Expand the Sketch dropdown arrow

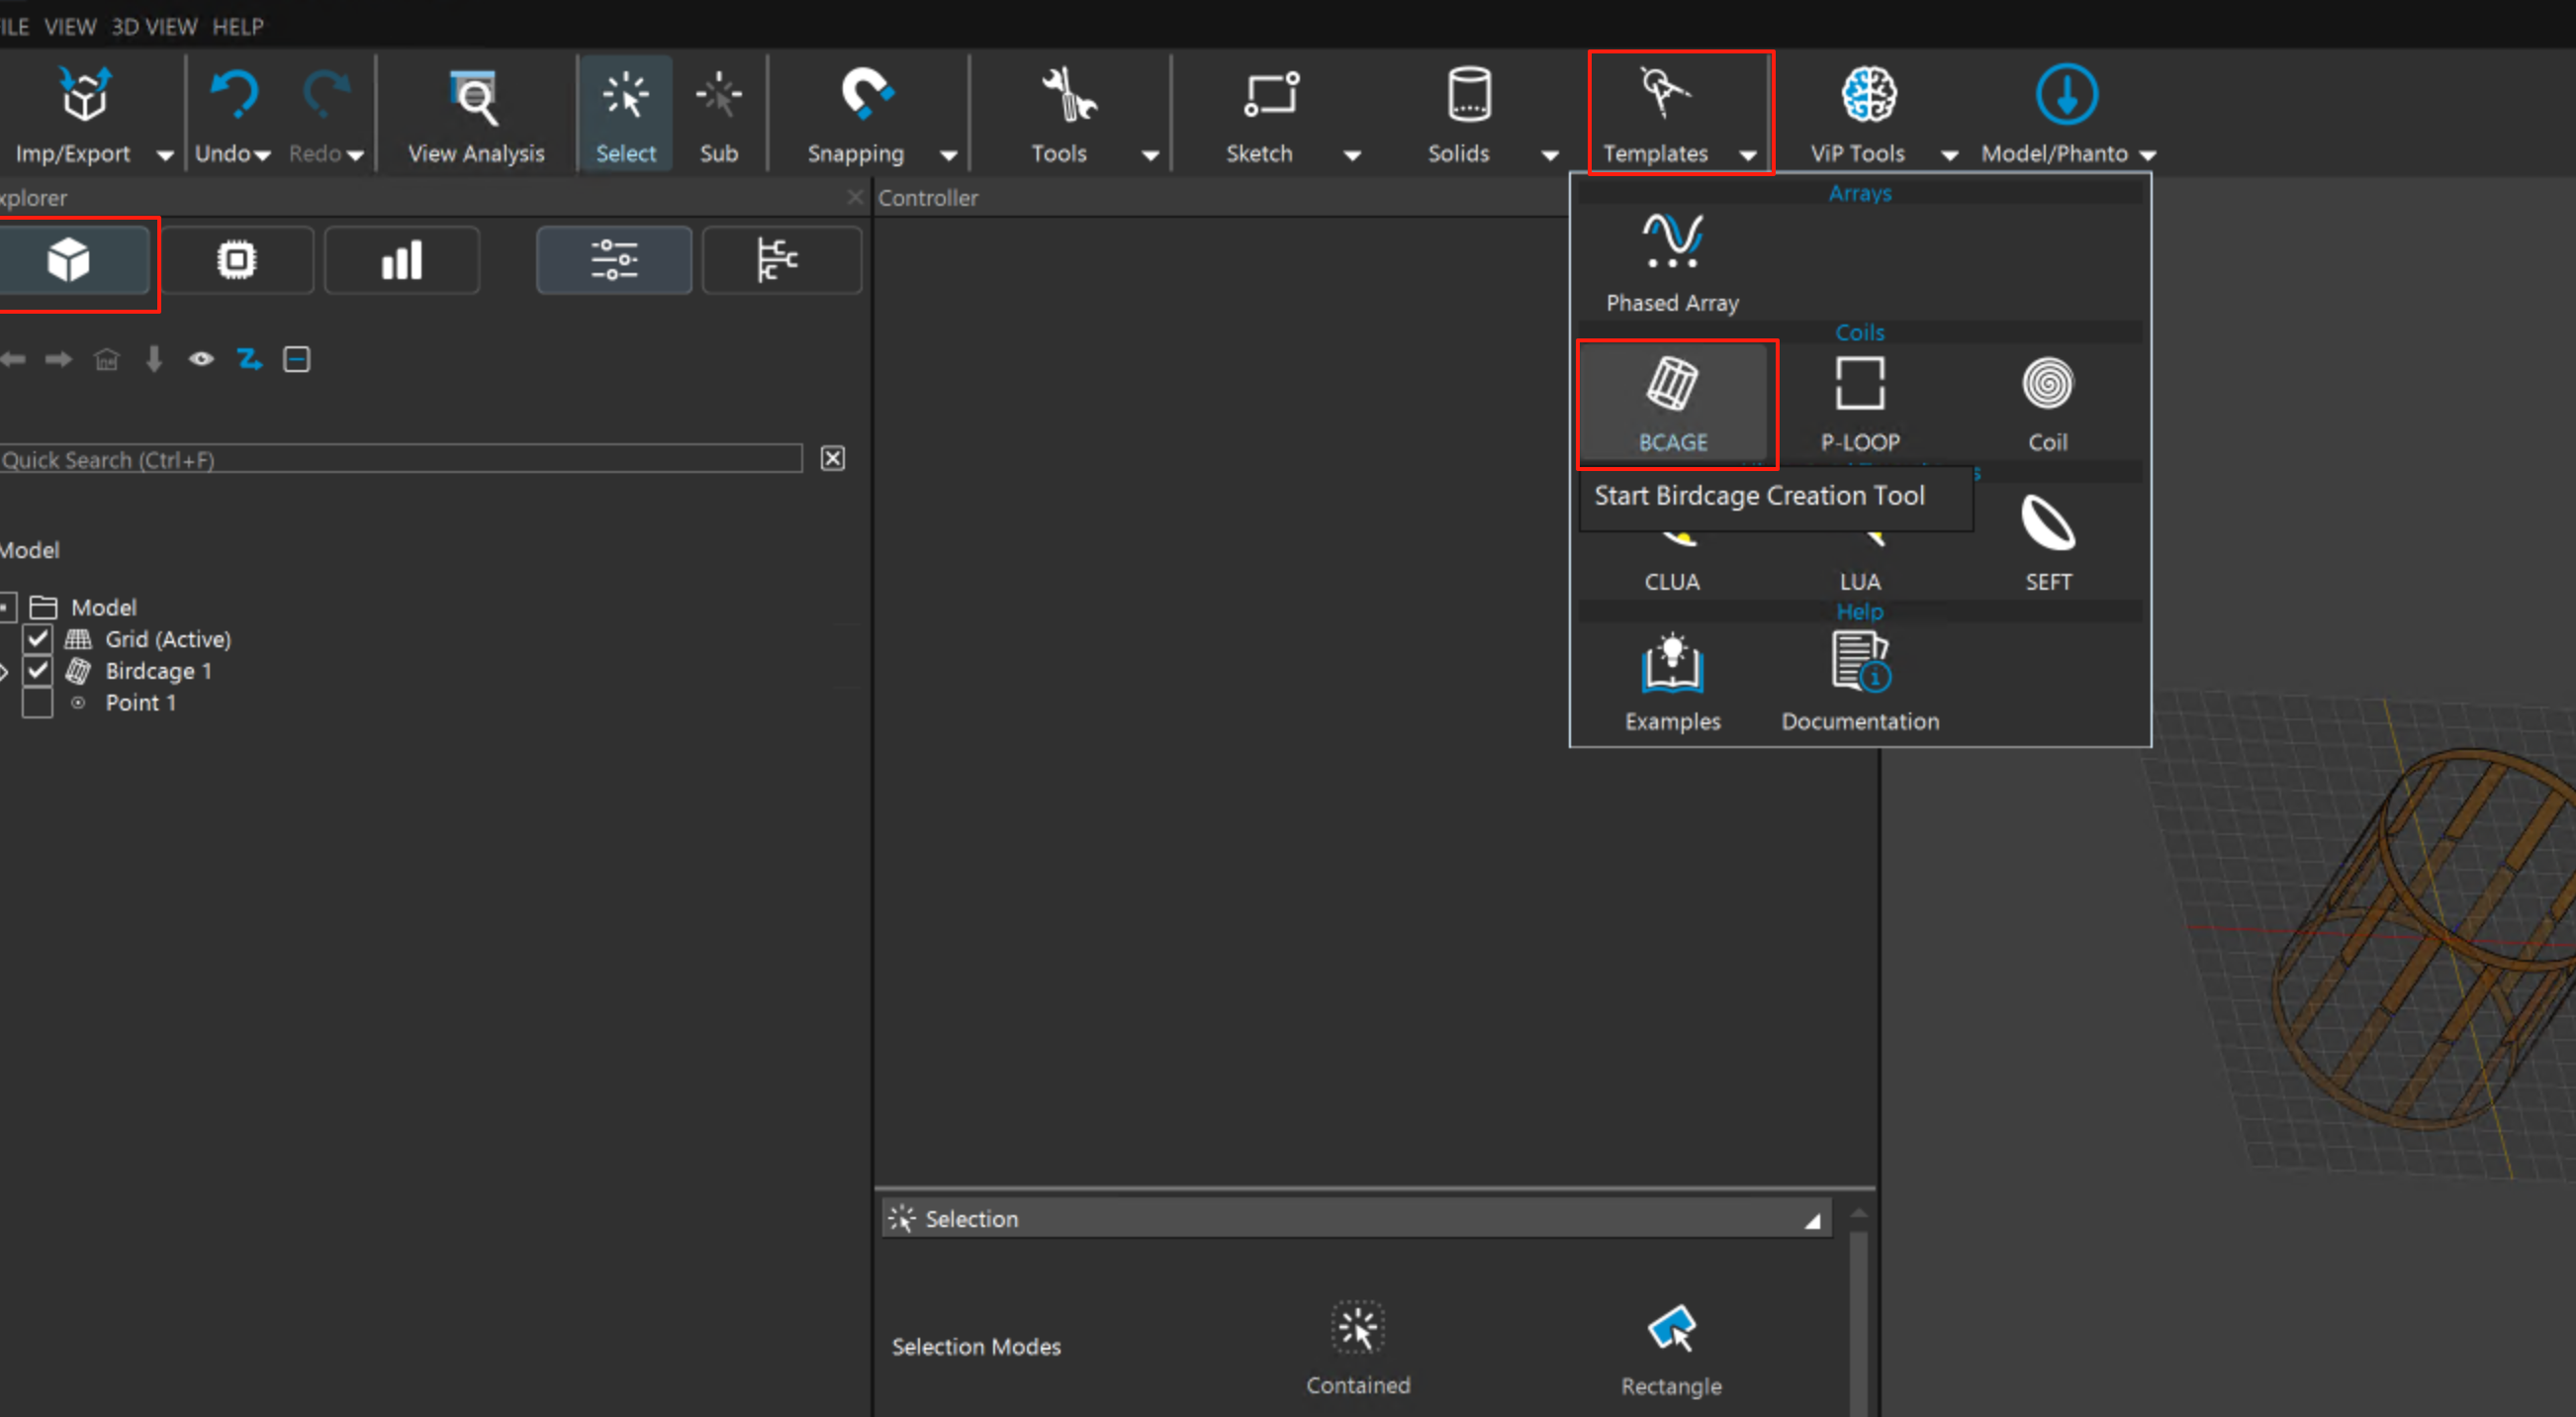click(1352, 155)
